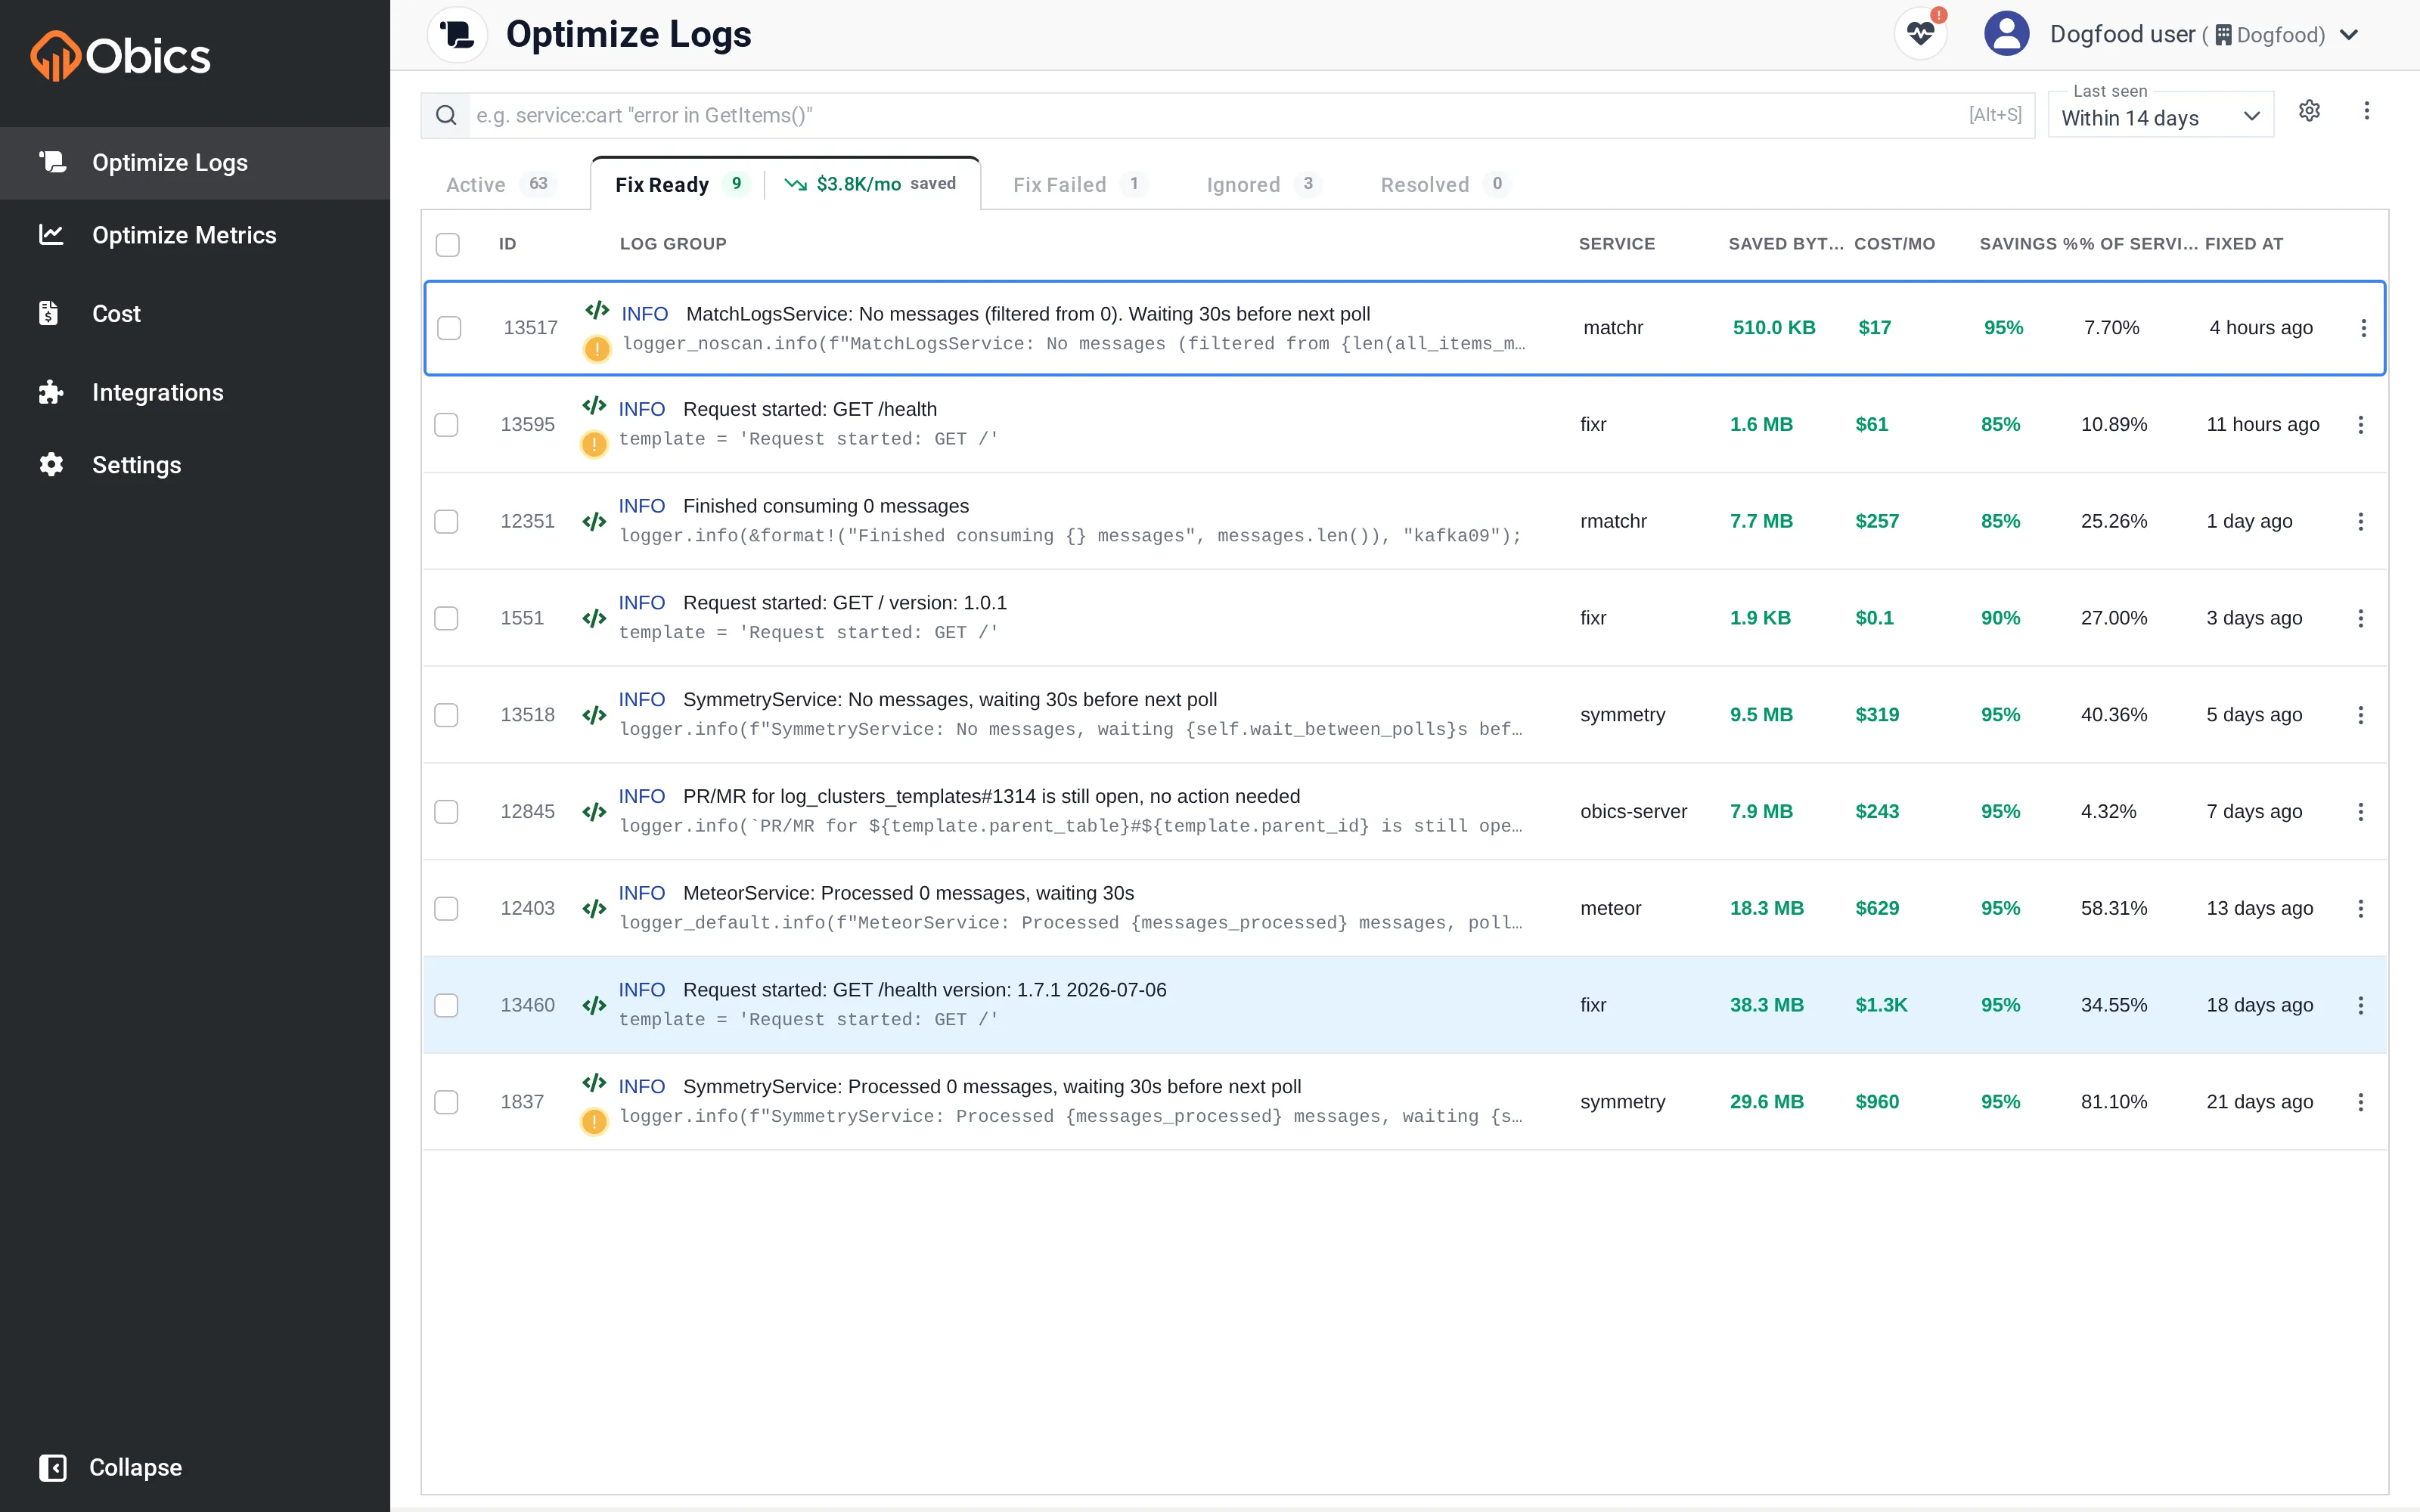Image resolution: width=2420 pixels, height=1512 pixels.
Task: Check the box for log 12403
Action: pos(446,908)
